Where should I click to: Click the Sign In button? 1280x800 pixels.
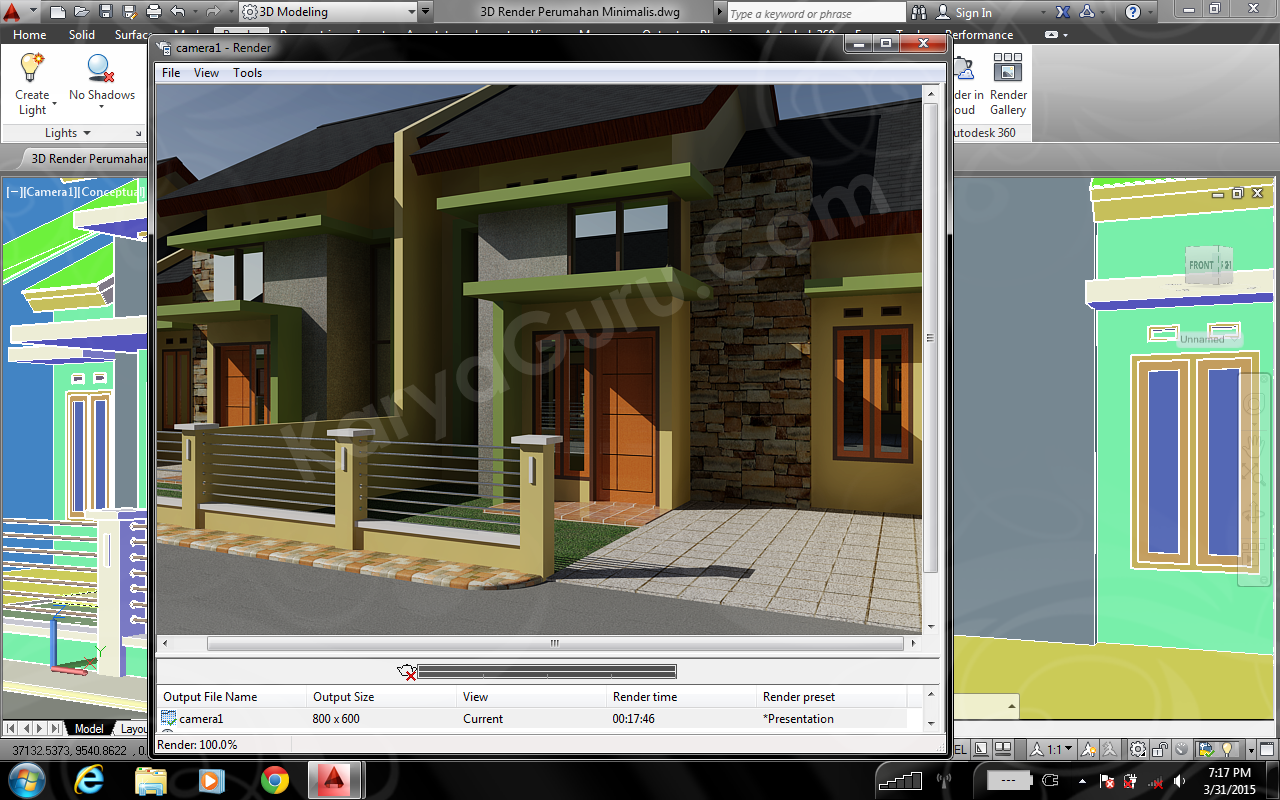coord(964,13)
